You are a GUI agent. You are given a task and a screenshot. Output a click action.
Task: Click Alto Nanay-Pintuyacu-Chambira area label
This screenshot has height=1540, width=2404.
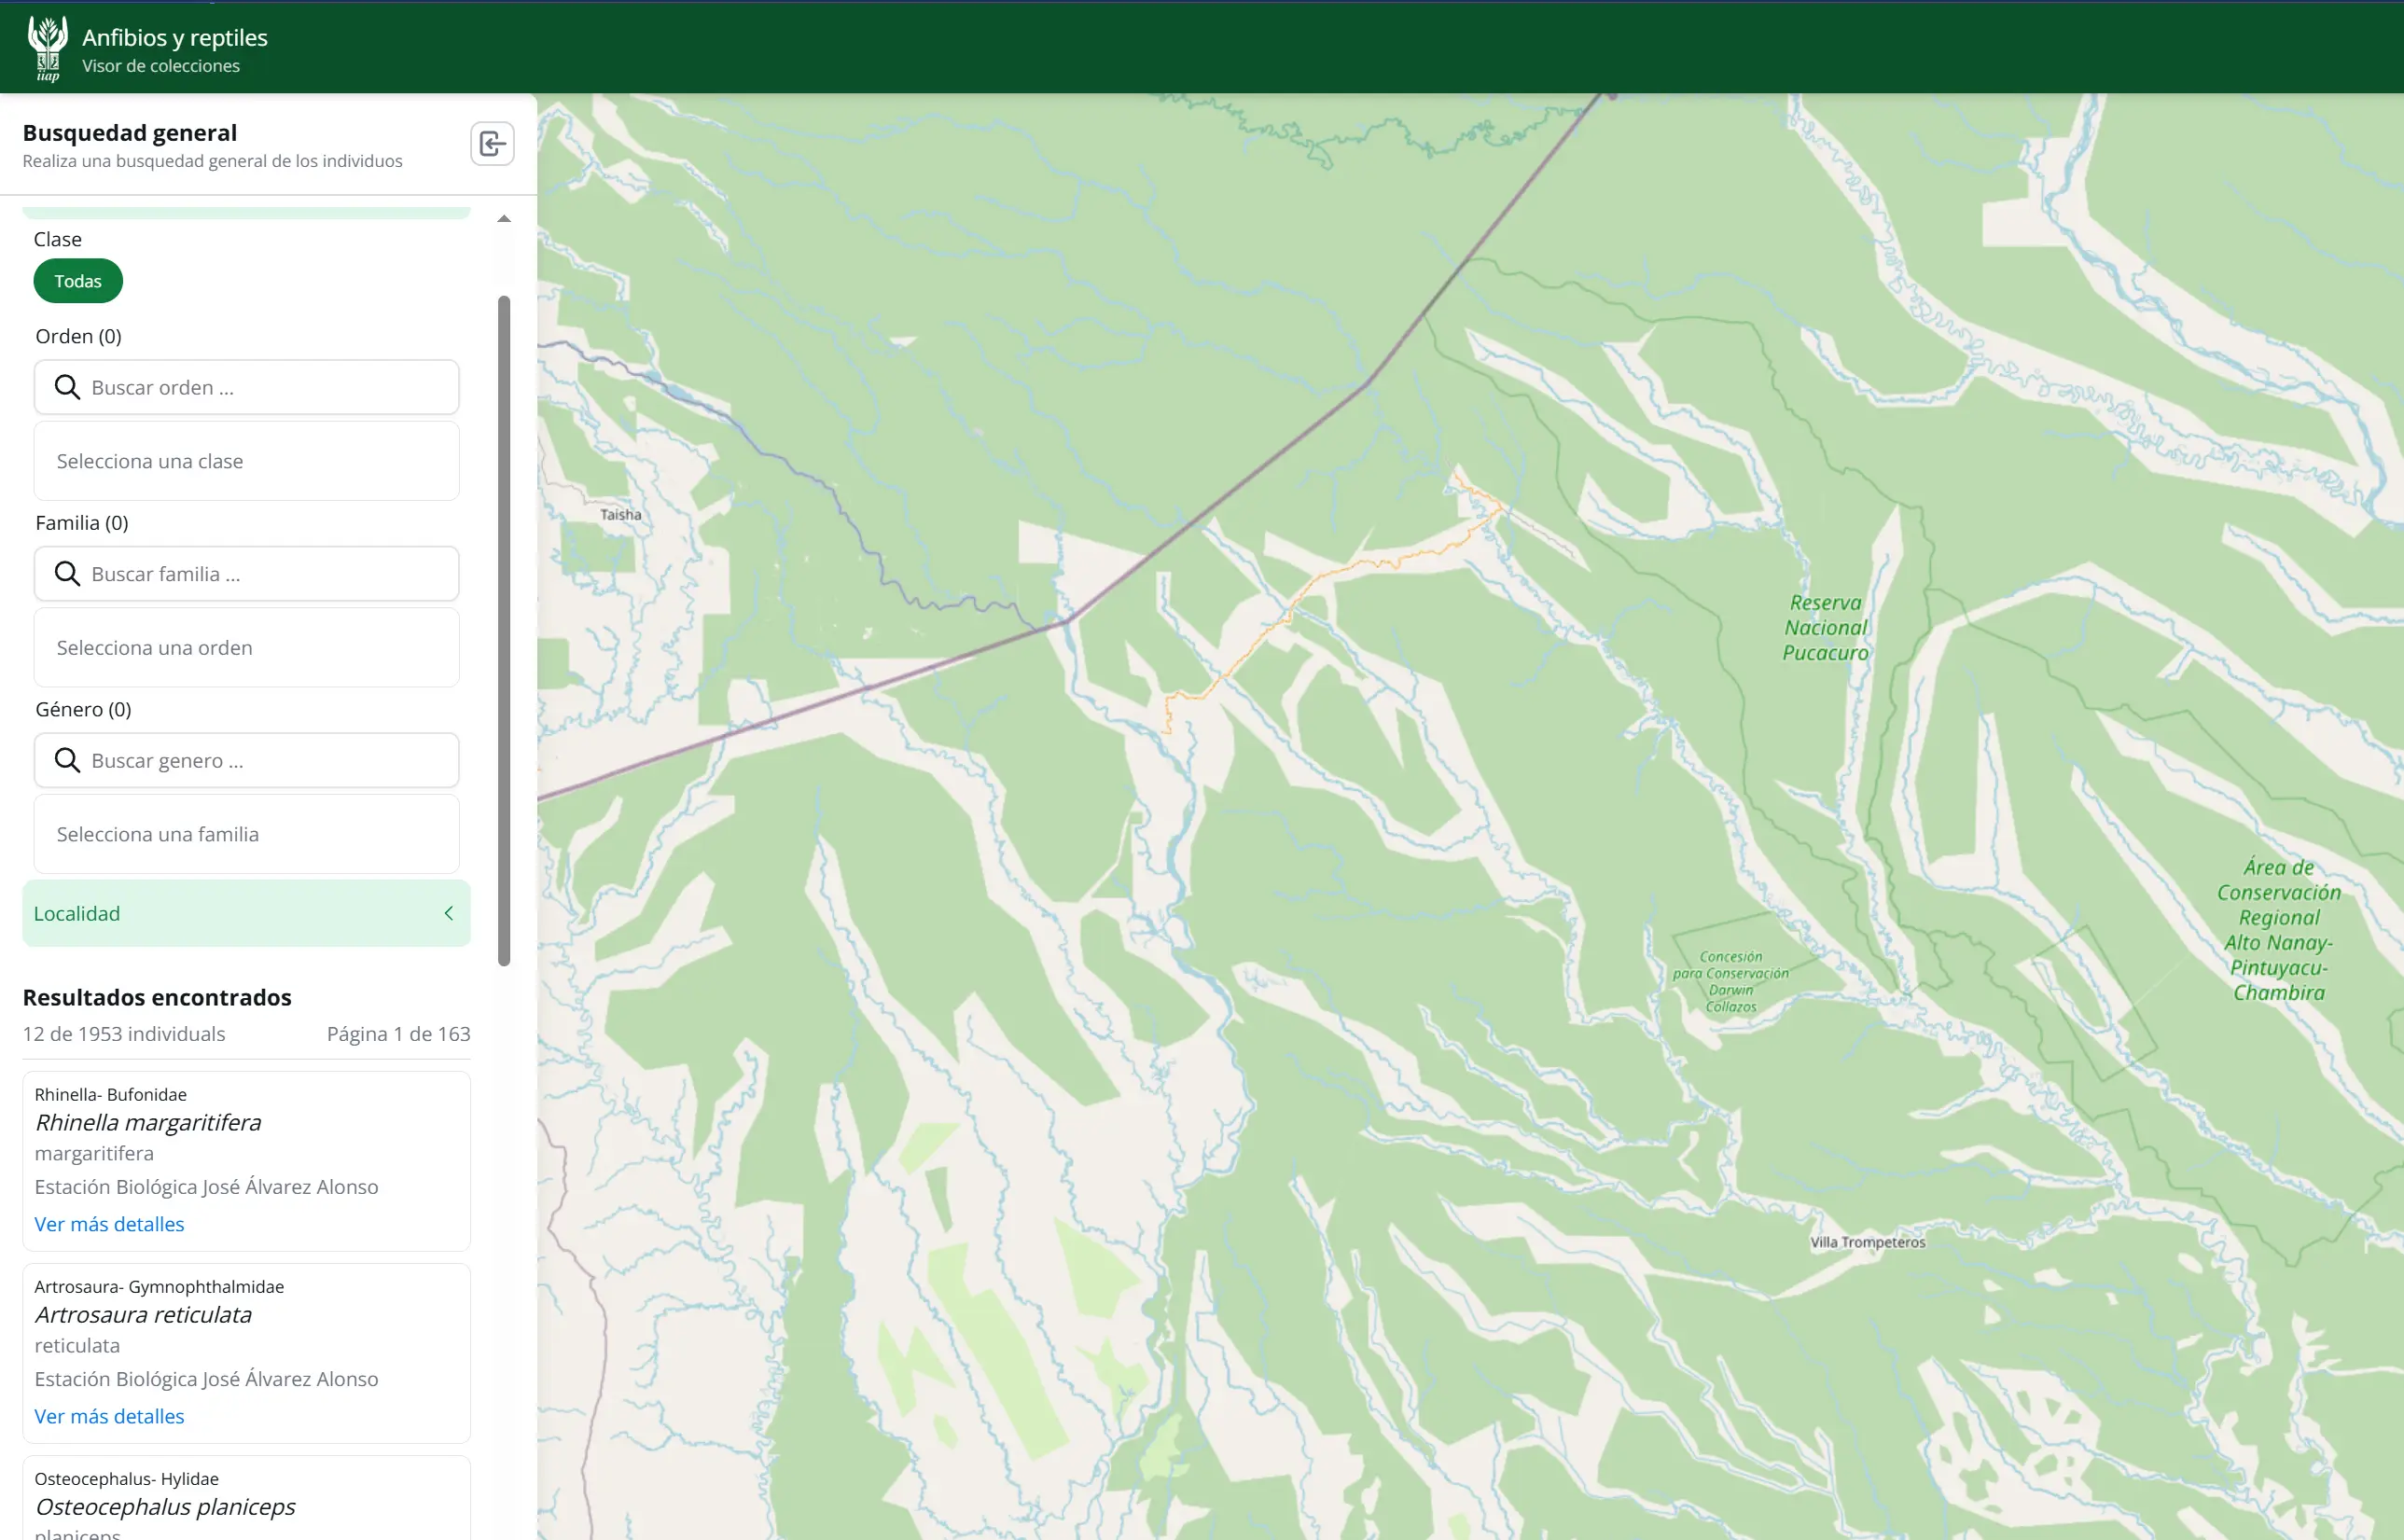[x=2279, y=930]
